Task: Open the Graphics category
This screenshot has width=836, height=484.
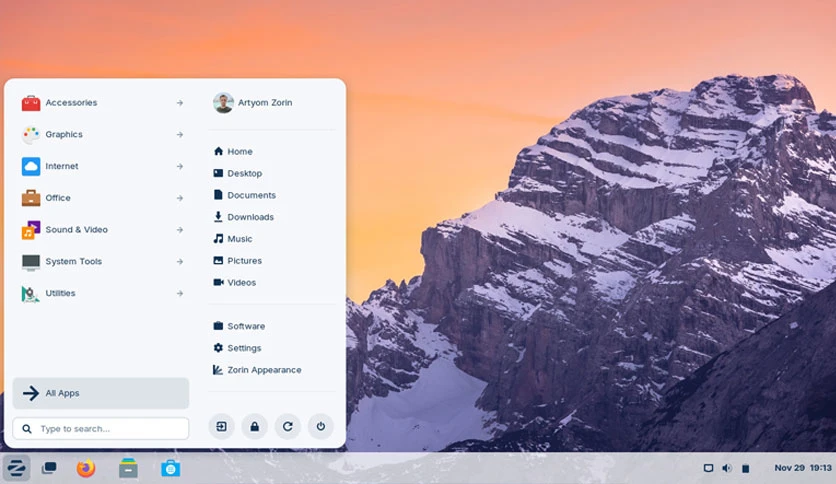Action: click(x=101, y=134)
